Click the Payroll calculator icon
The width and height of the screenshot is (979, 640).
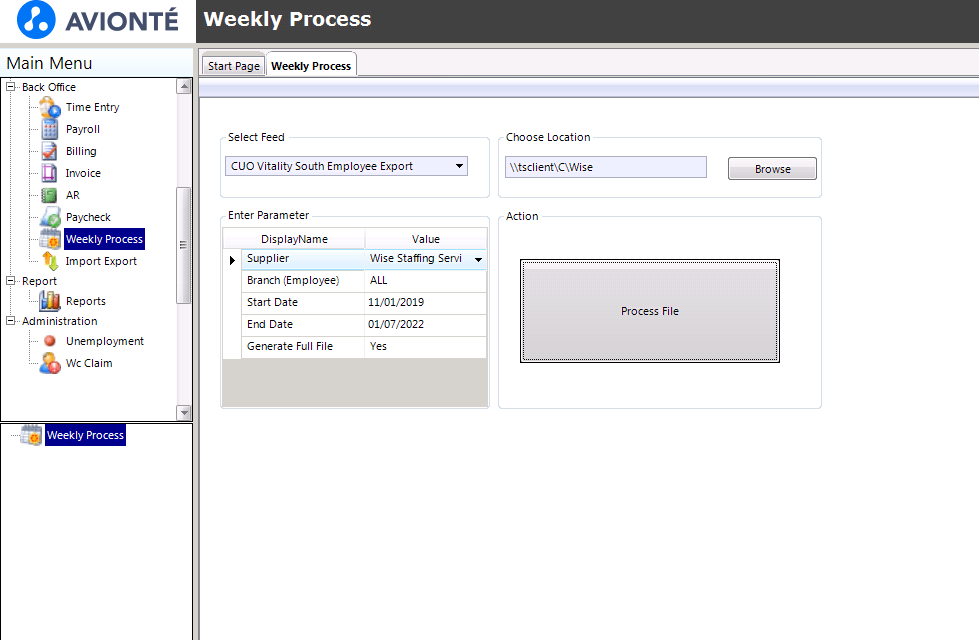tap(50, 129)
